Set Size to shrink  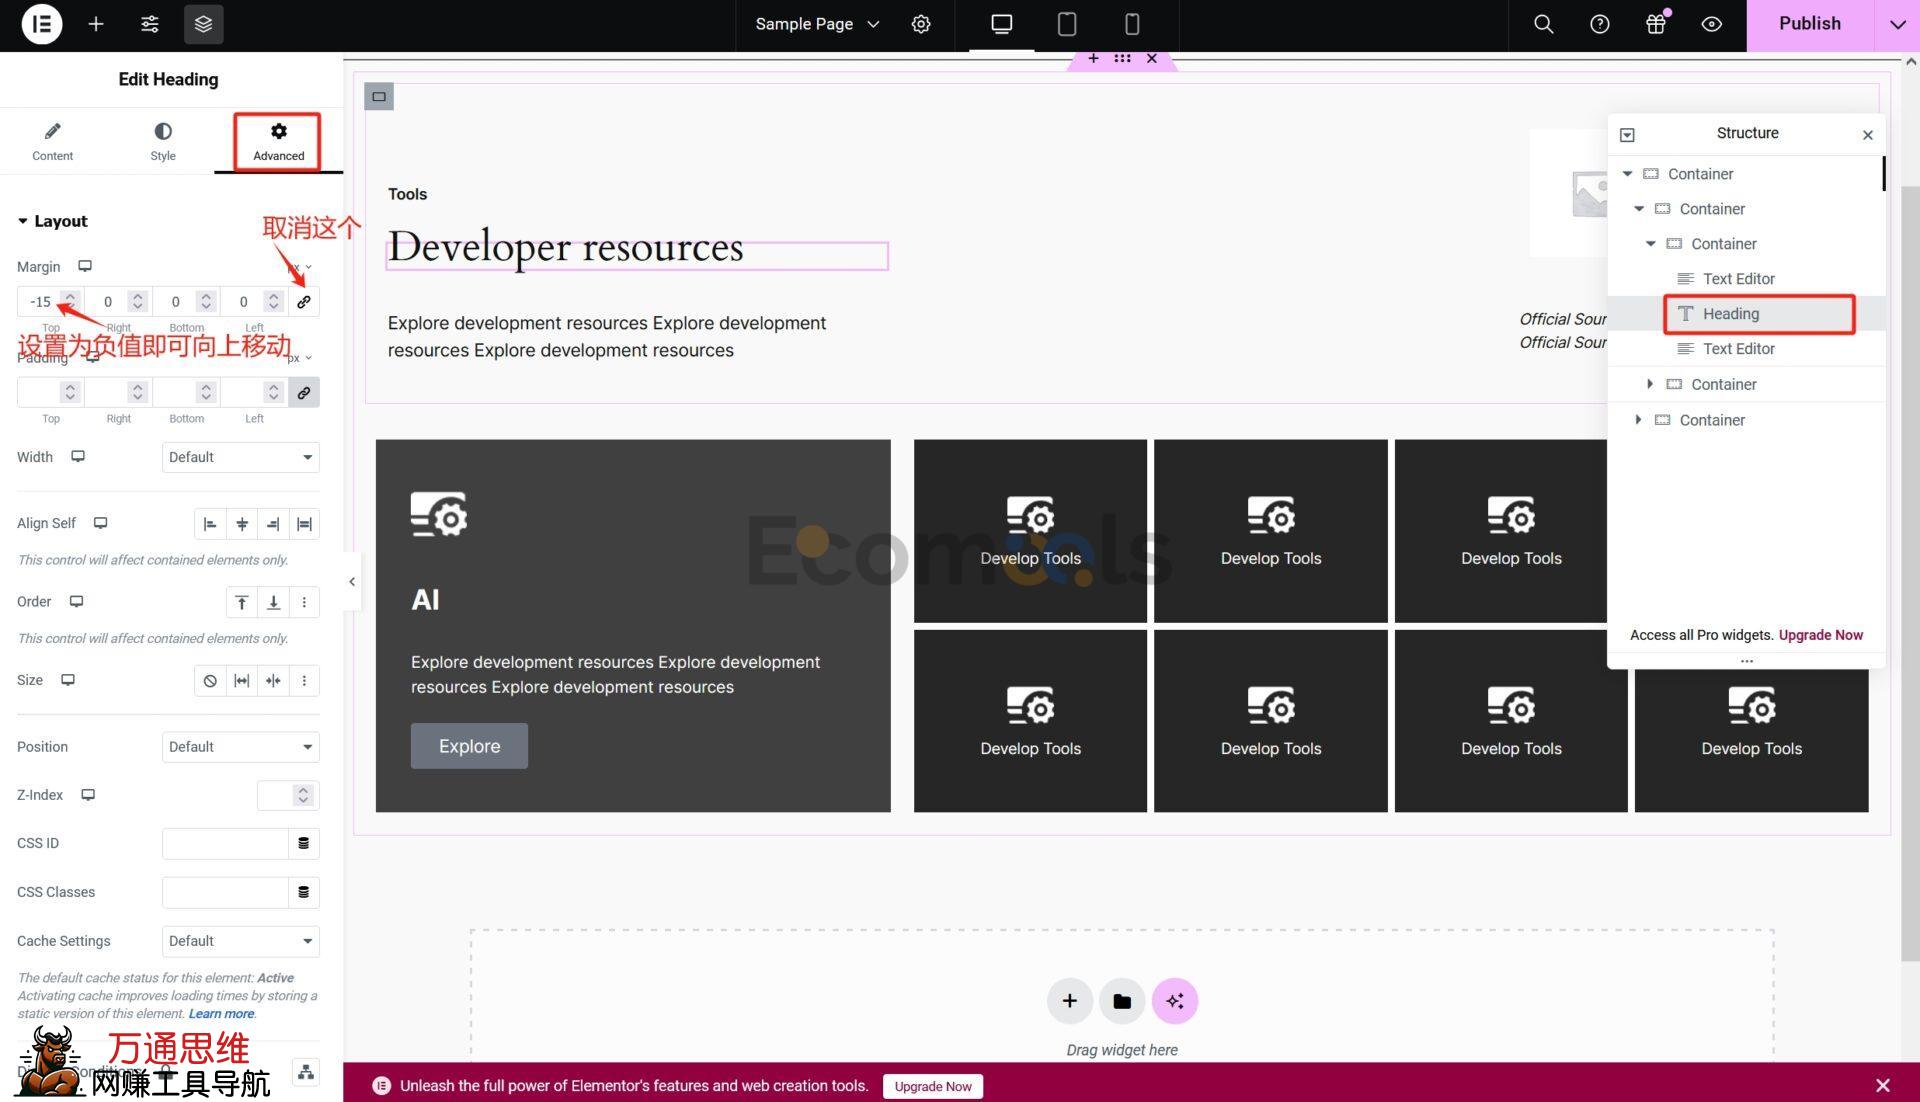click(273, 680)
